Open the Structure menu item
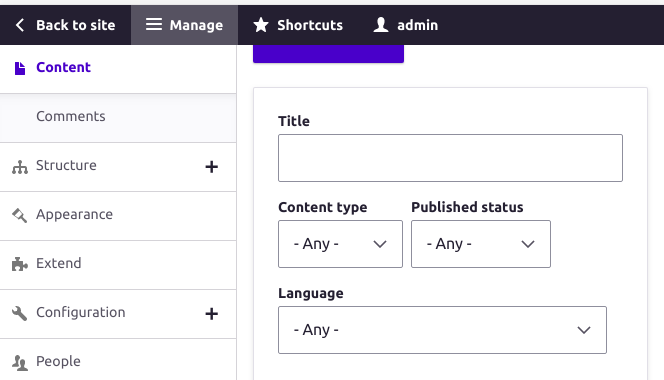Screen dimensions: 664x380 coord(66,165)
